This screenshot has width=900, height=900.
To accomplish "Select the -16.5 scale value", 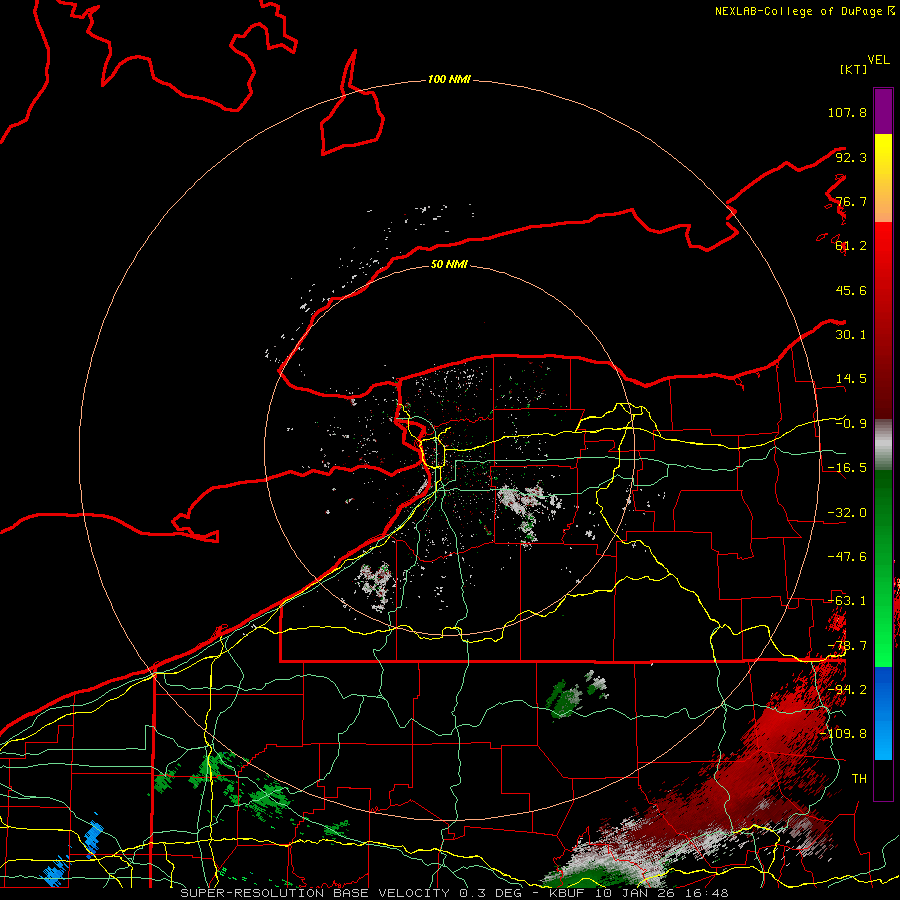I will (847, 468).
